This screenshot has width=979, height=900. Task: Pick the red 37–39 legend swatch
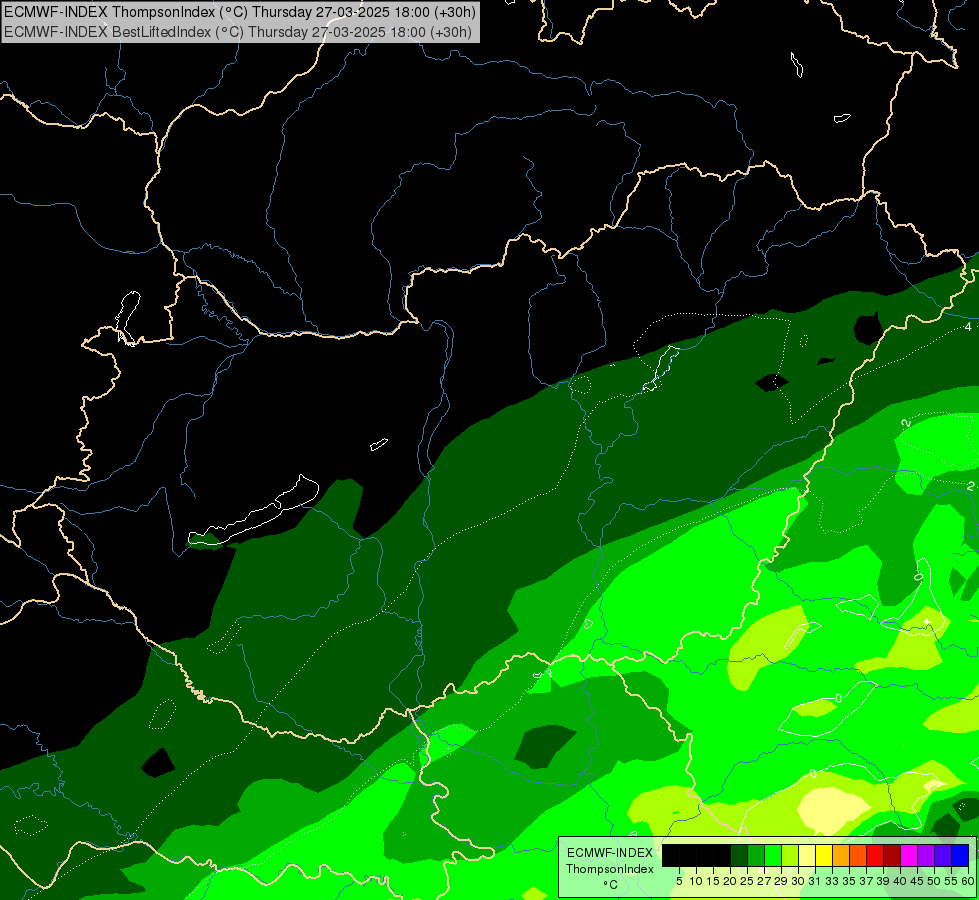tap(875, 855)
